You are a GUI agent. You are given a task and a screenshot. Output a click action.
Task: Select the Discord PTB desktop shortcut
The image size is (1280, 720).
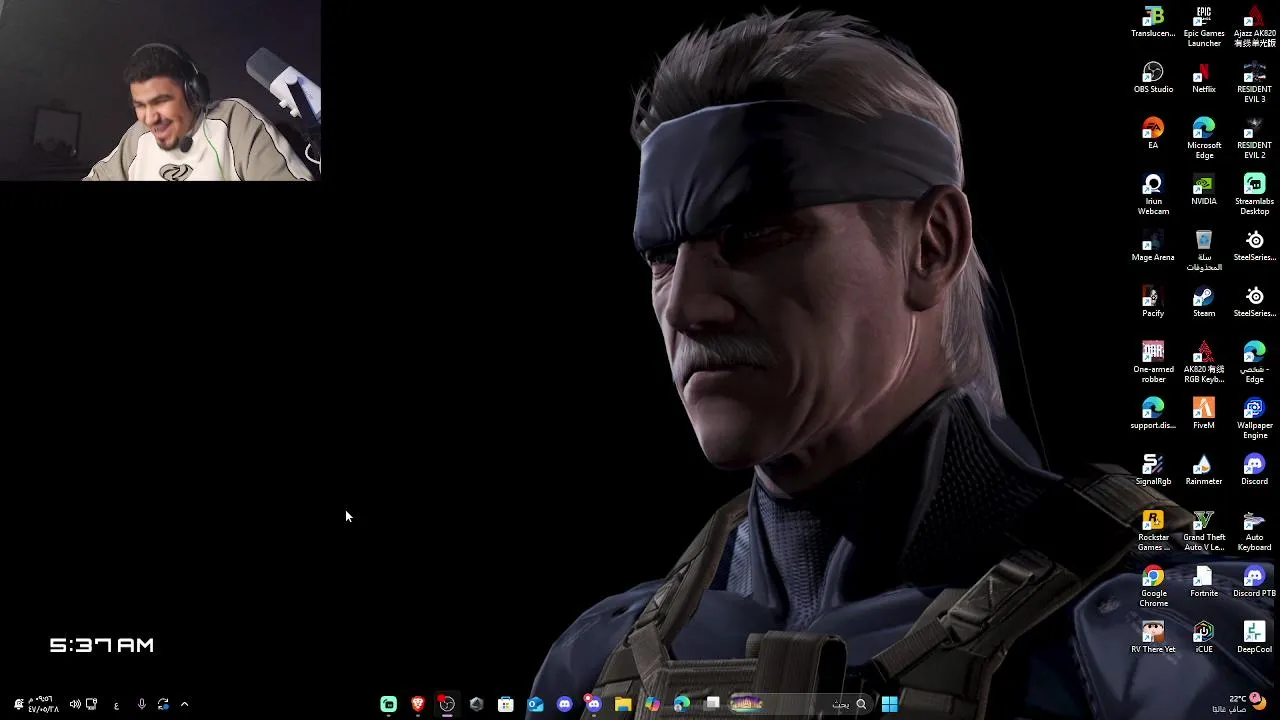1254,582
